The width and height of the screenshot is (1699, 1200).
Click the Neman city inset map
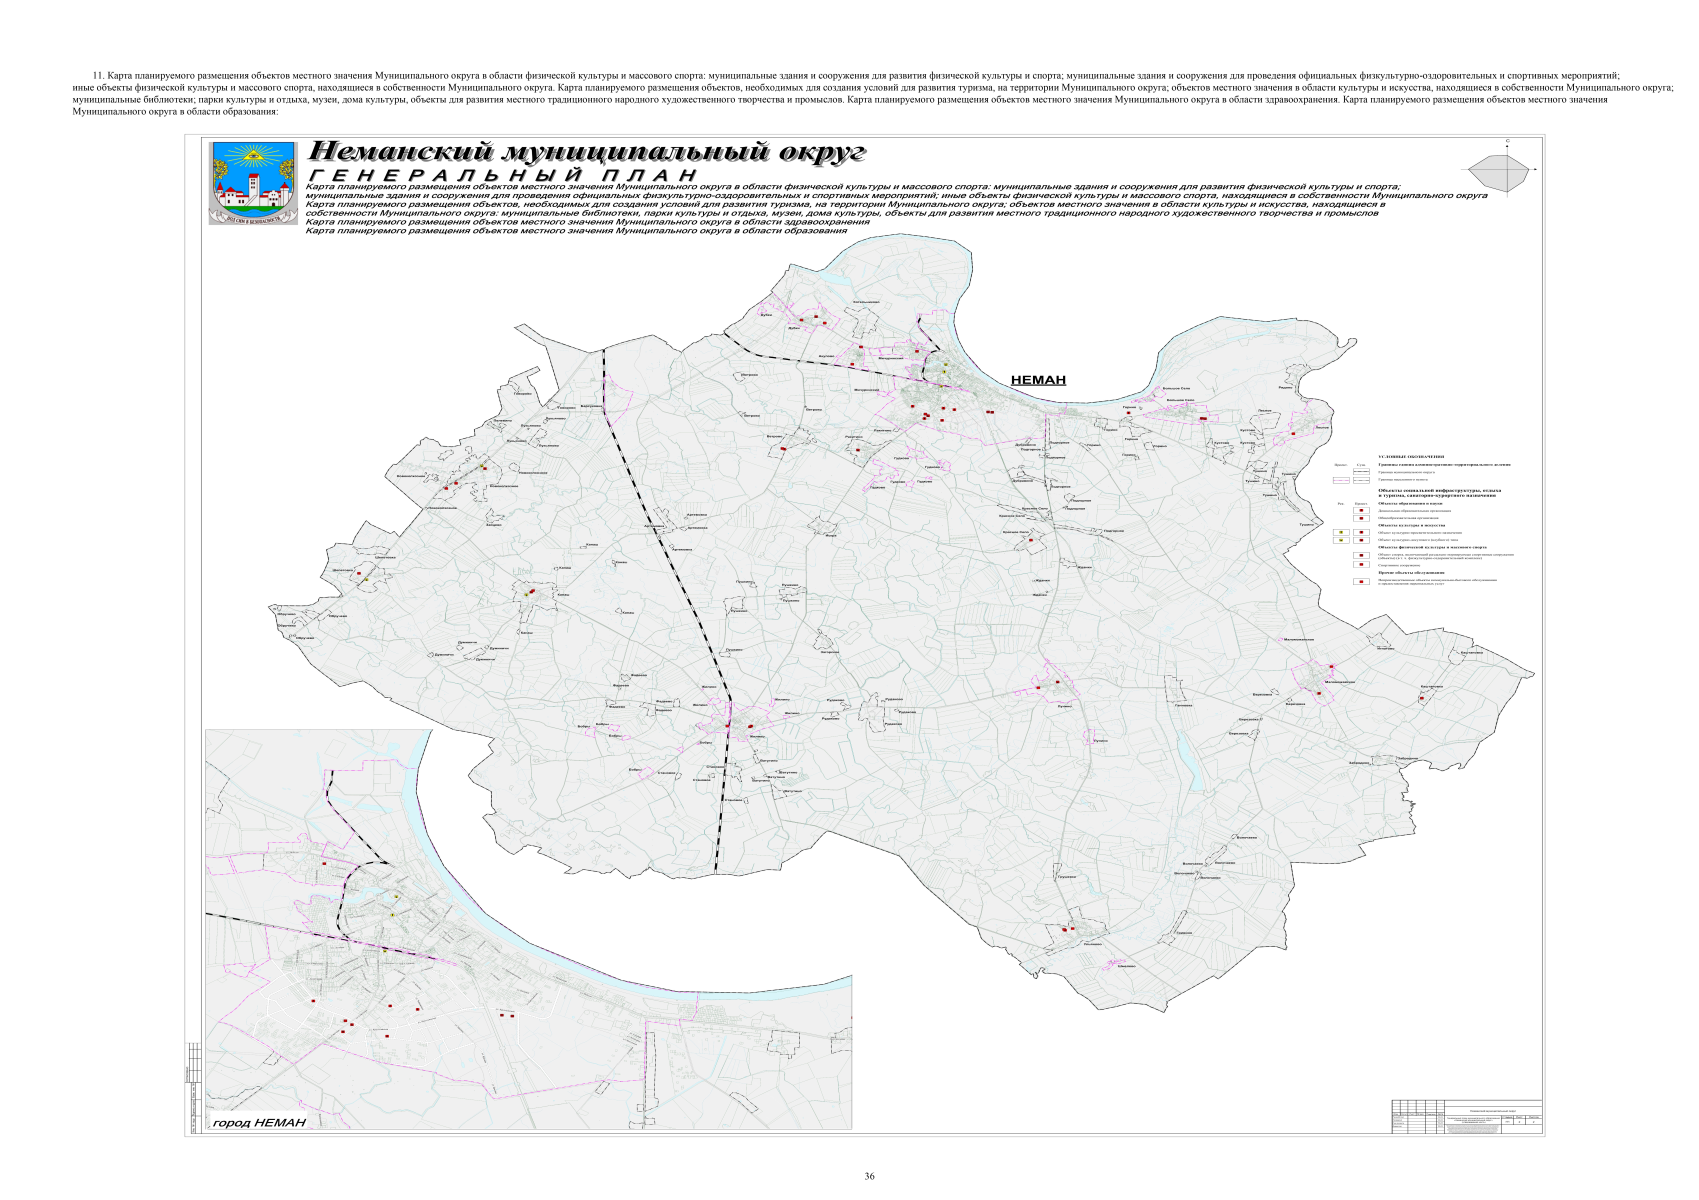coord(528,930)
